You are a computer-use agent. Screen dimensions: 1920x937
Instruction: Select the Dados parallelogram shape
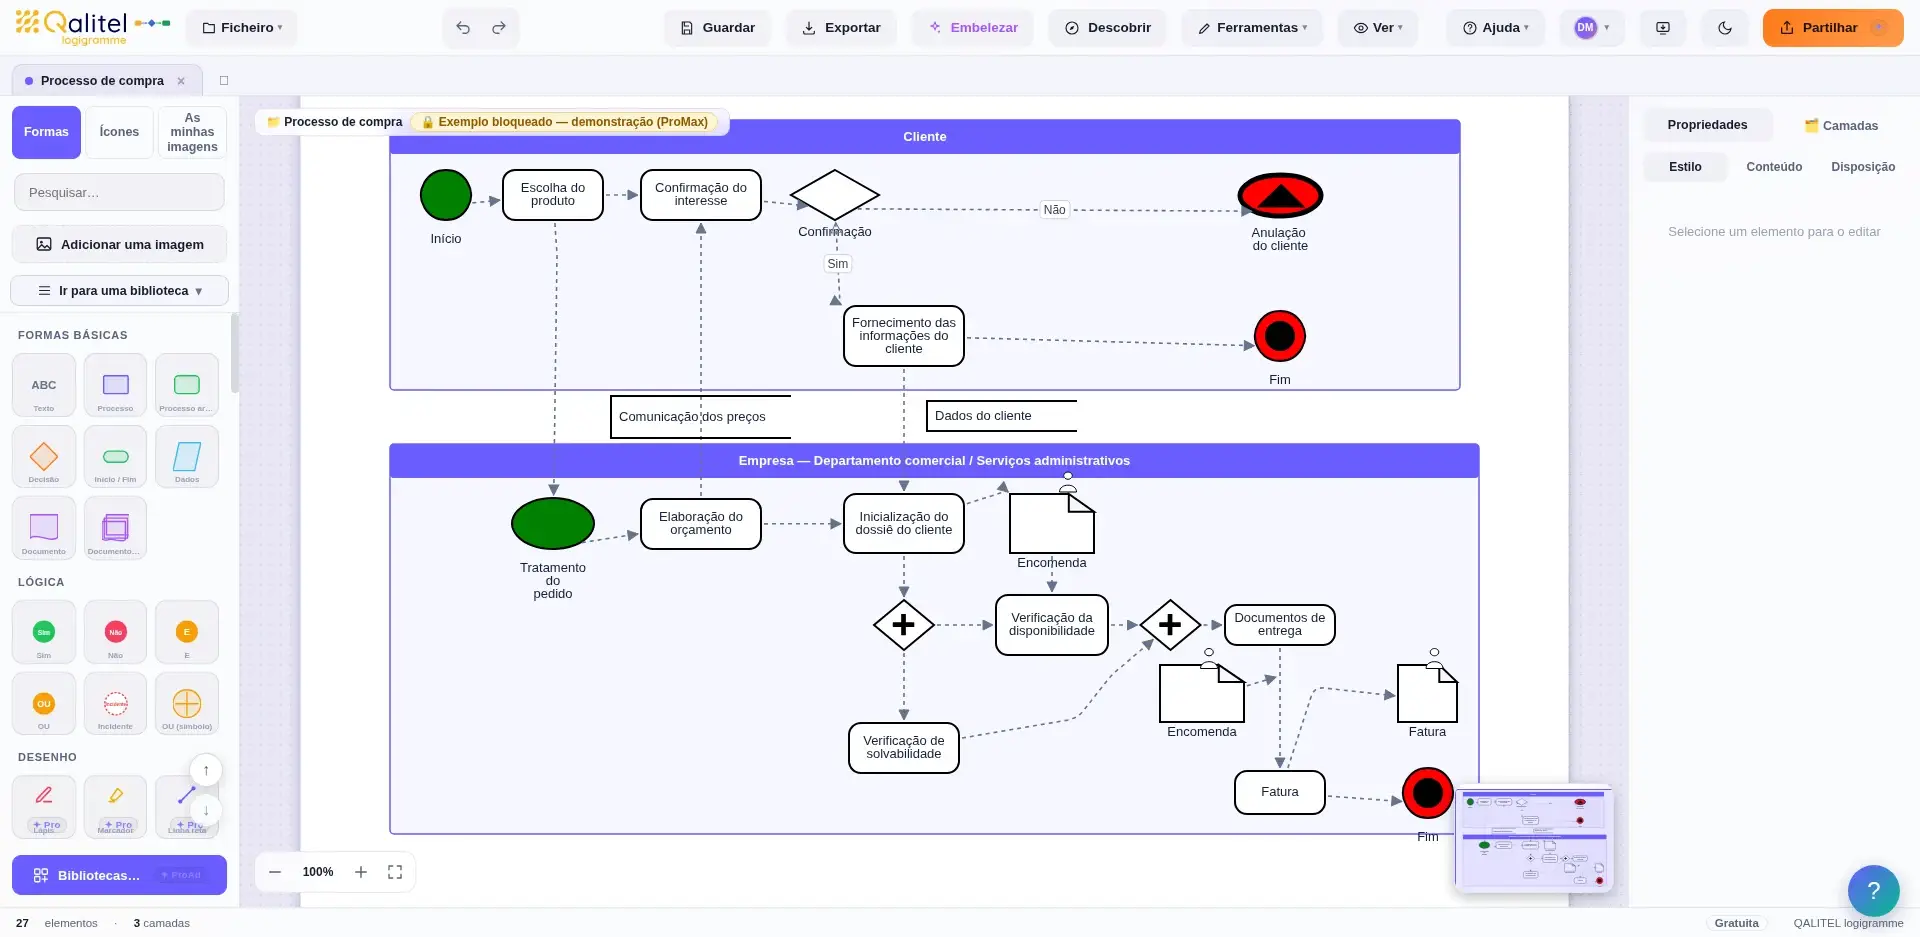click(x=187, y=456)
